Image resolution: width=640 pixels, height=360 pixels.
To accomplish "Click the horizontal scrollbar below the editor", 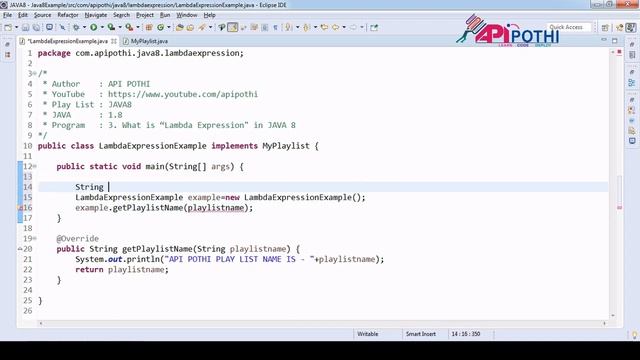I will 322,323.
